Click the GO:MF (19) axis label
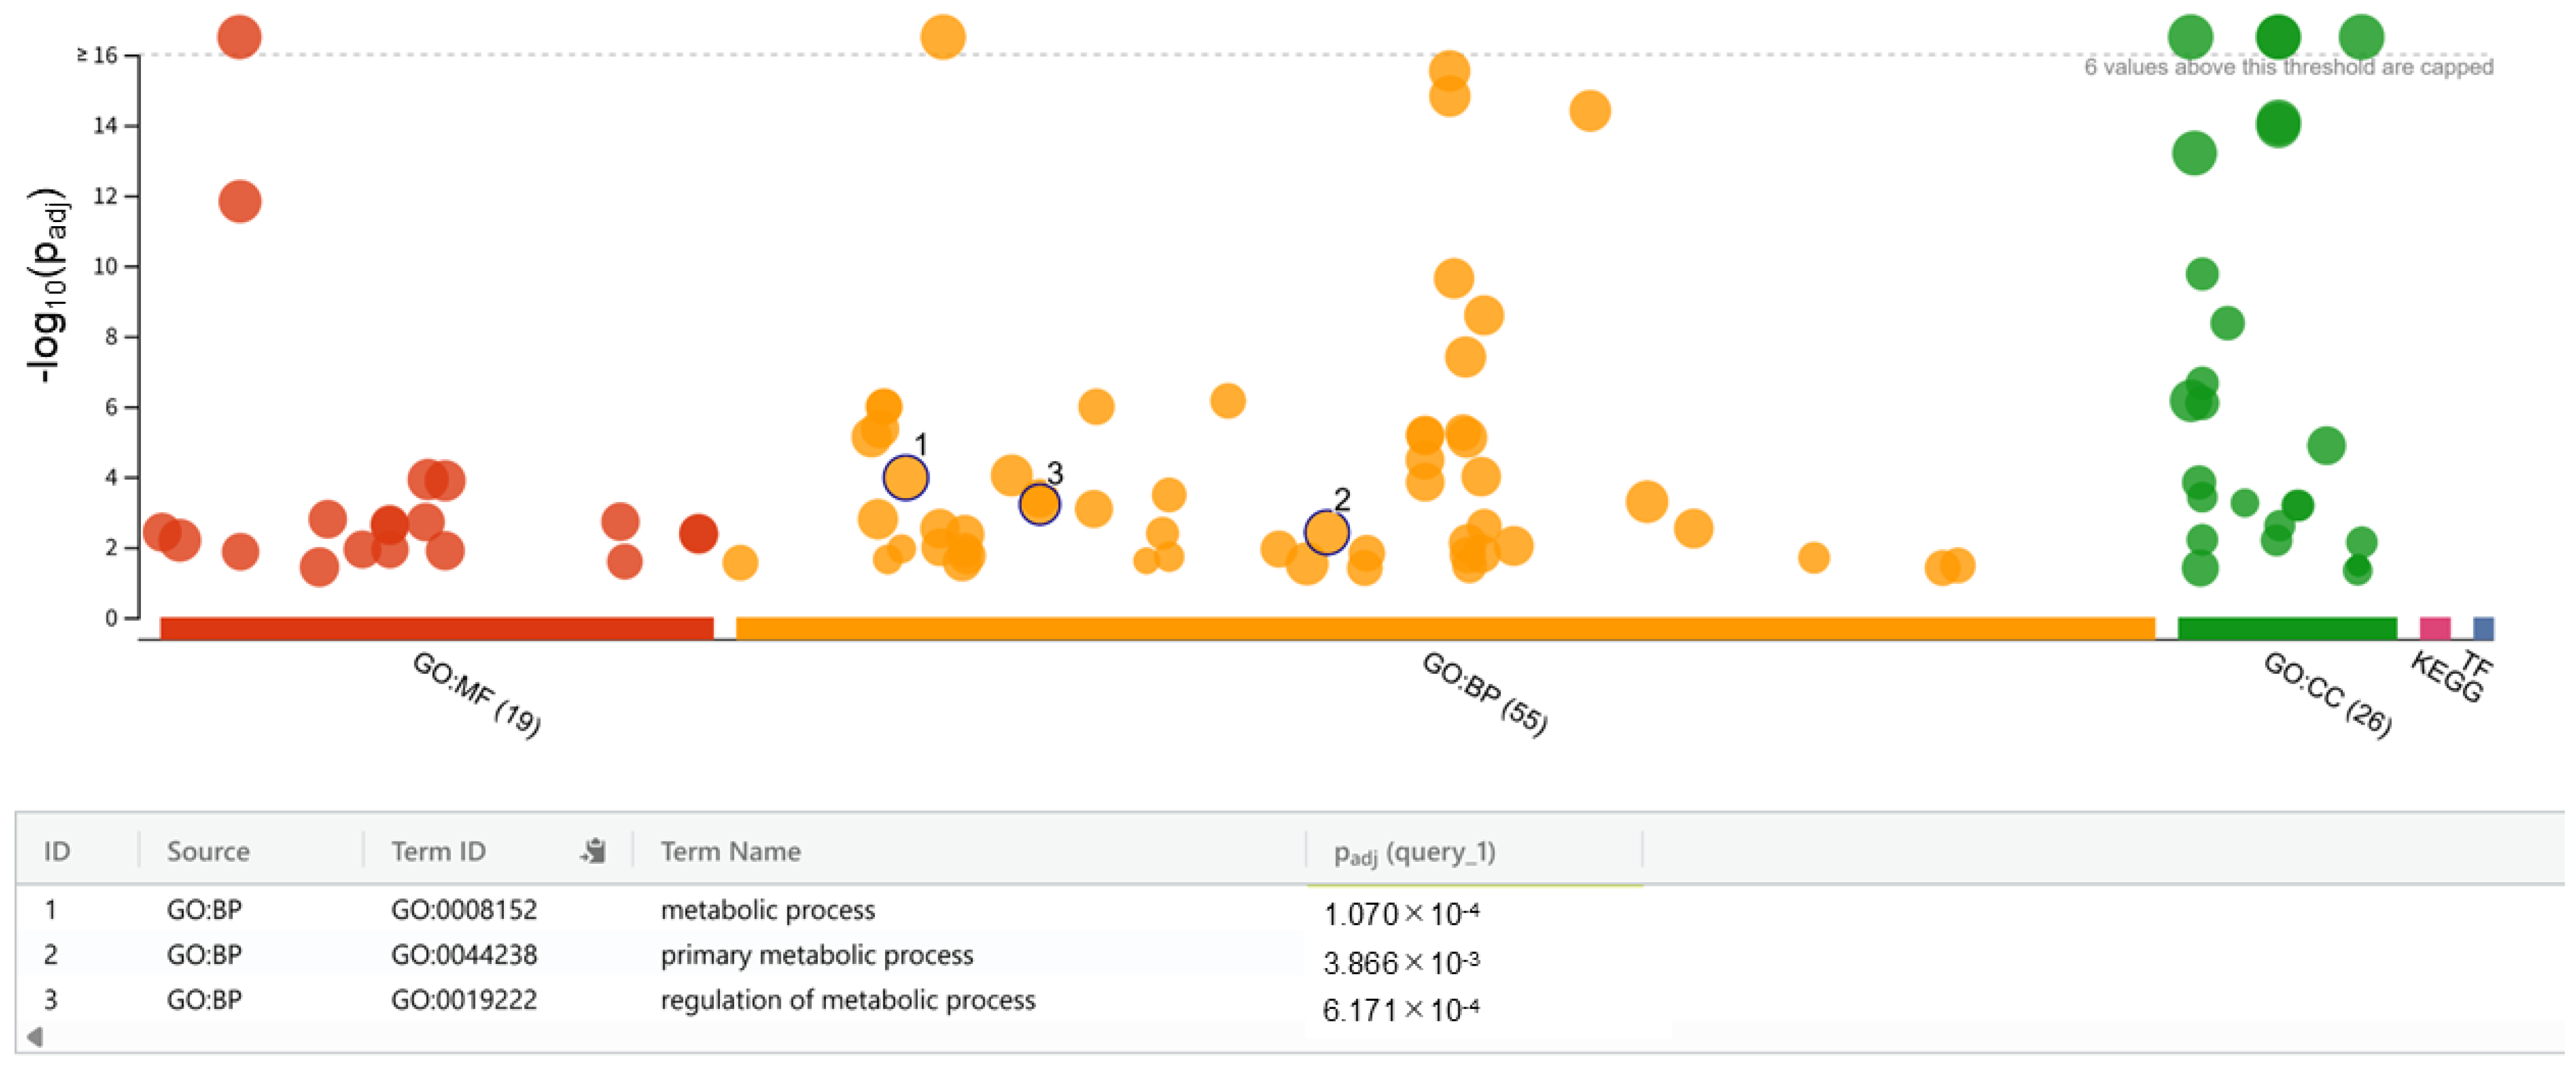The image size is (2576, 1083). (x=477, y=694)
